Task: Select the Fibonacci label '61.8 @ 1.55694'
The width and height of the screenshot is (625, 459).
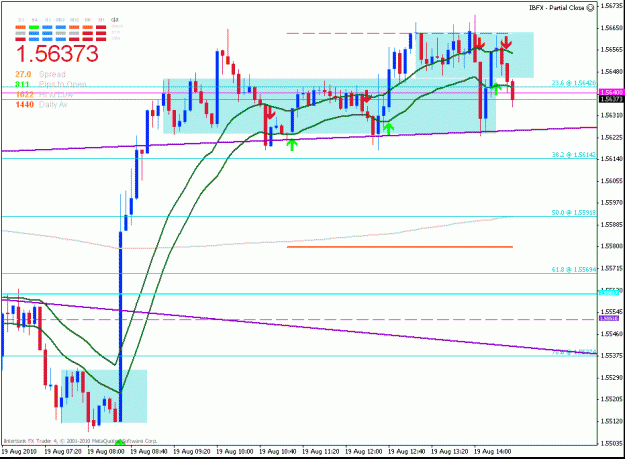Action: pyautogui.click(x=574, y=270)
